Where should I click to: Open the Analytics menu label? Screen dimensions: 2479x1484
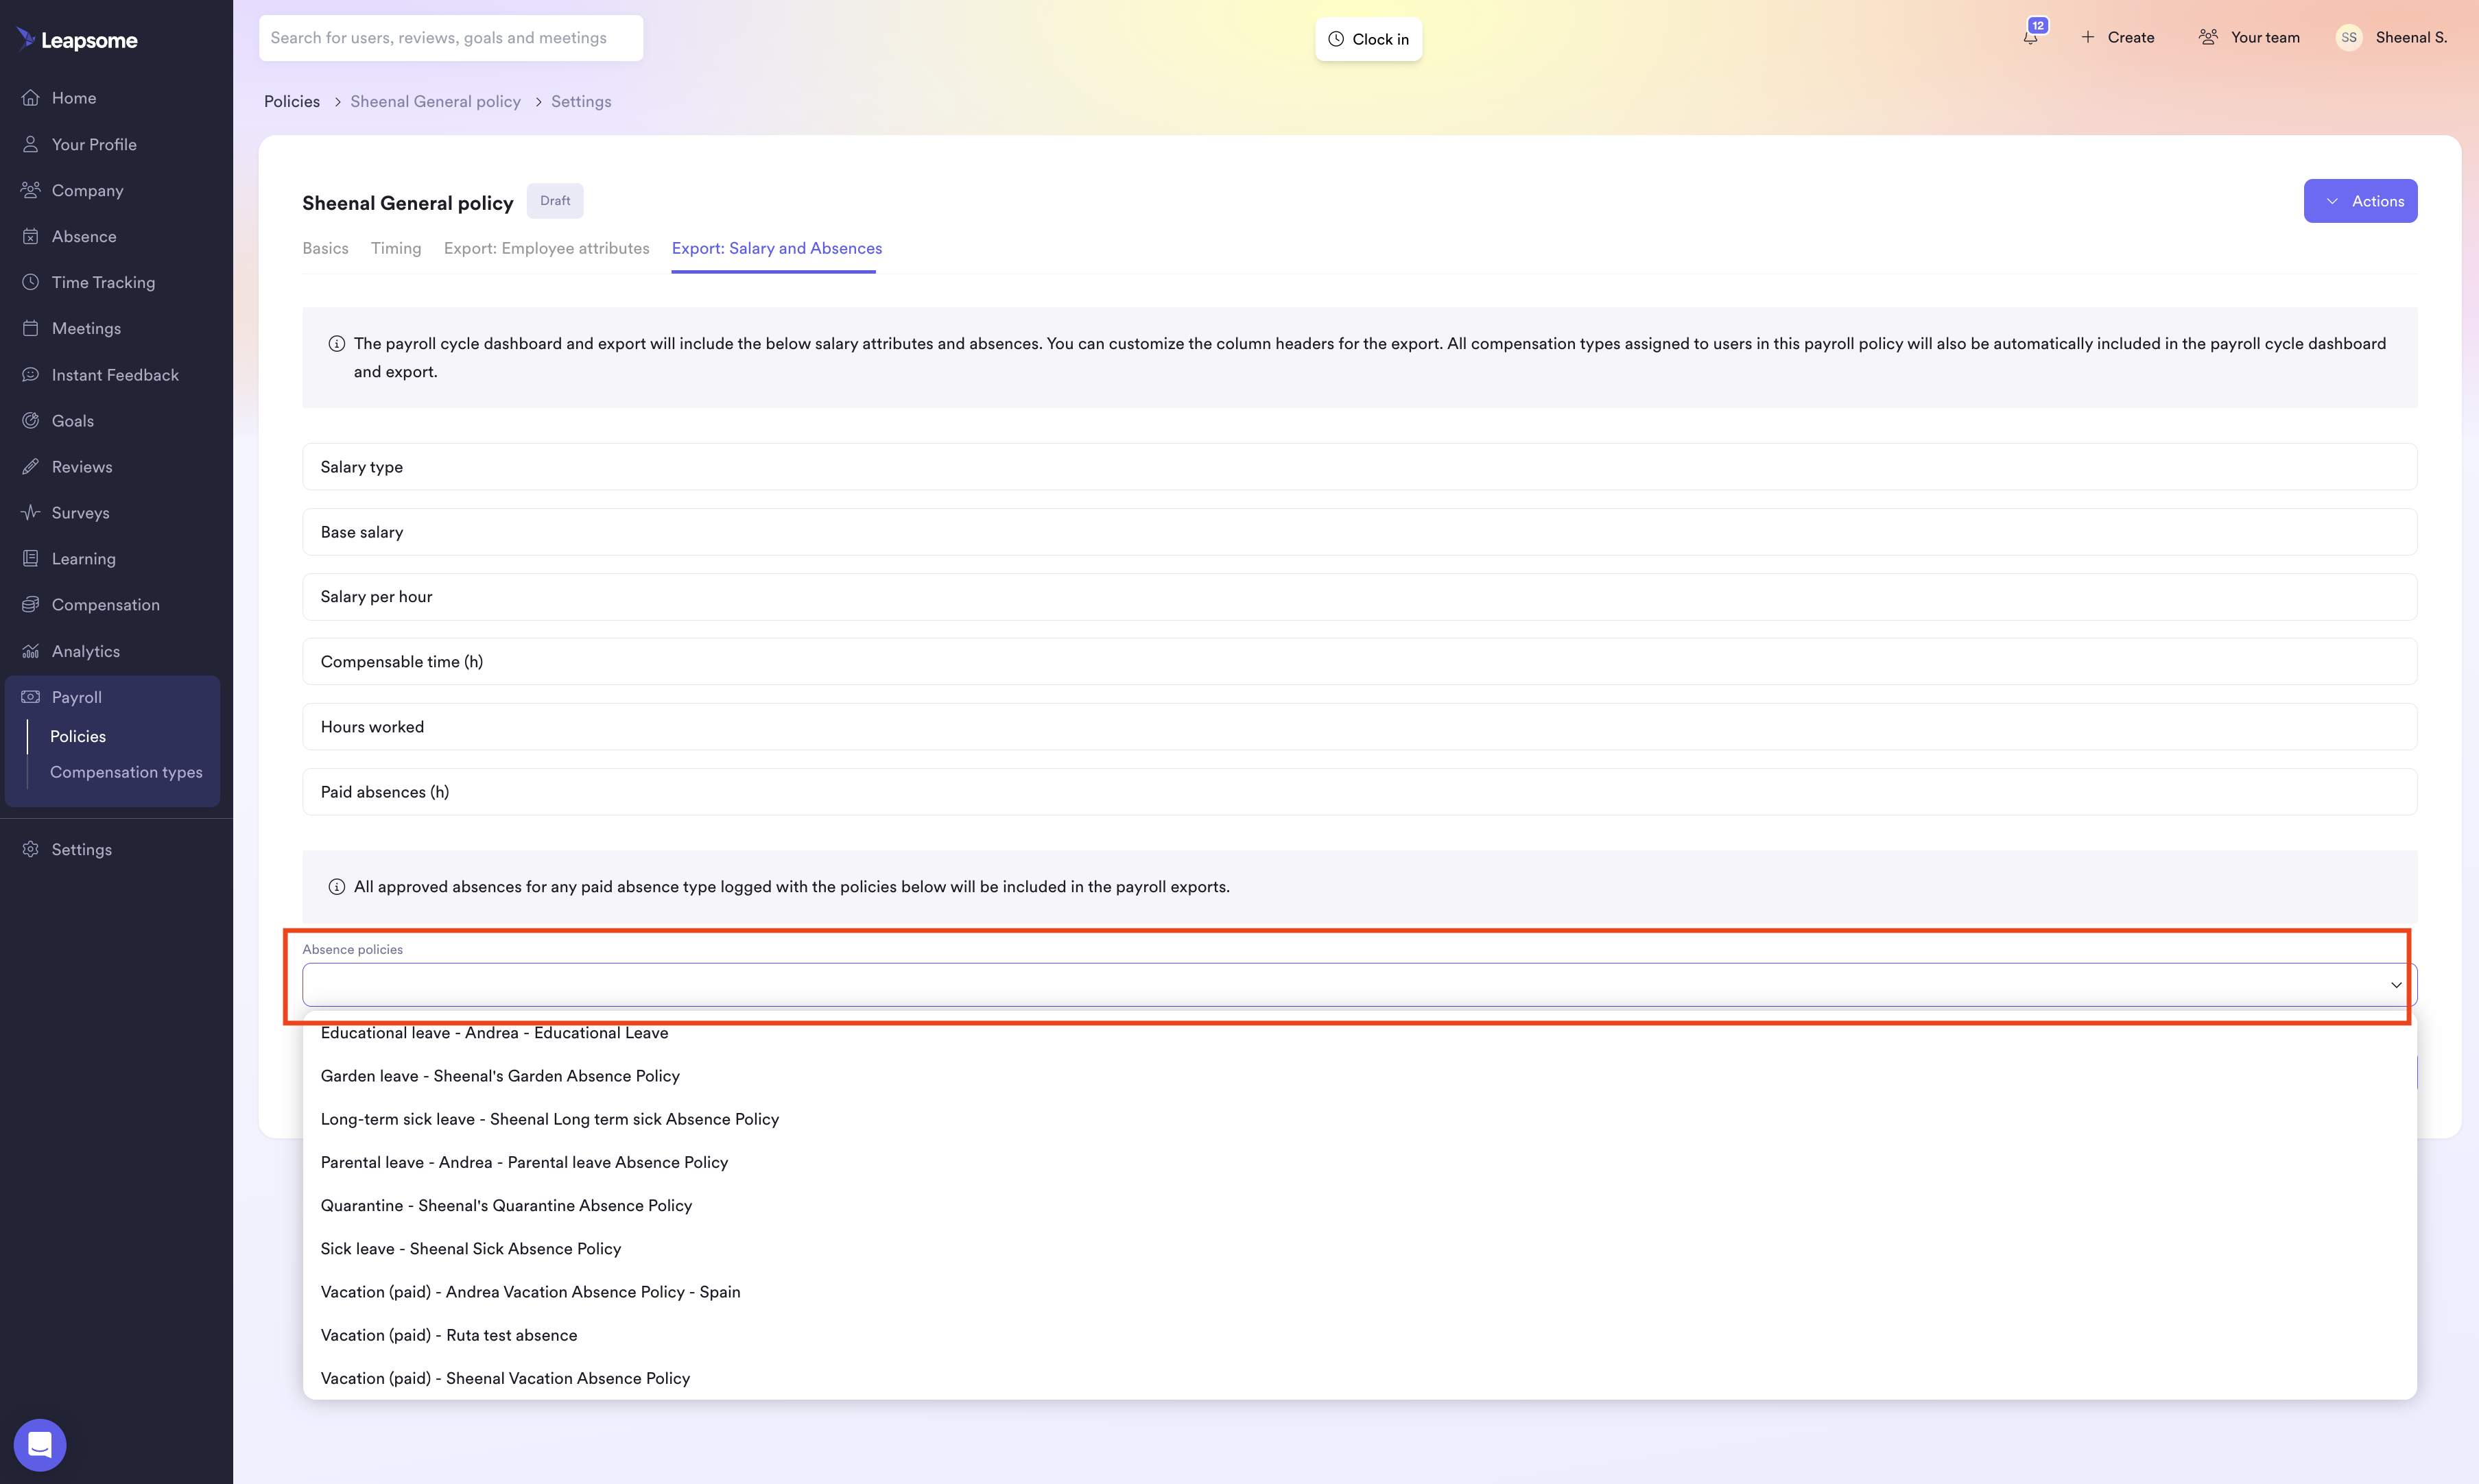coord(86,651)
